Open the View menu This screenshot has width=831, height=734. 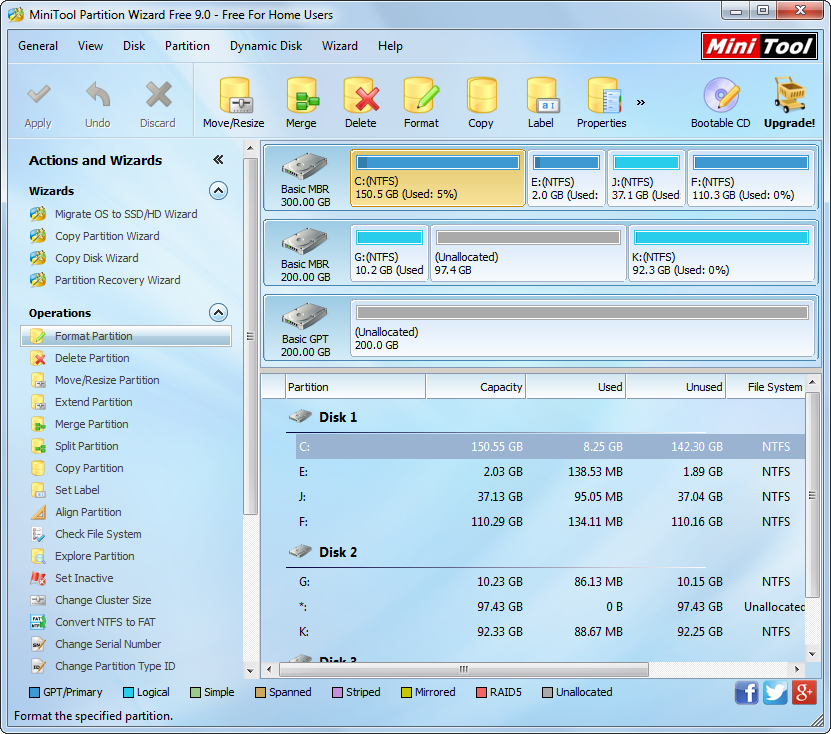pyautogui.click(x=90, y=46)
